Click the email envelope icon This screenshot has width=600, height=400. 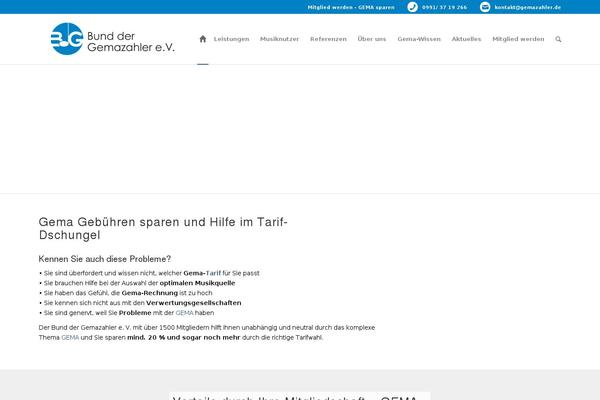click(x=485, y=7)
